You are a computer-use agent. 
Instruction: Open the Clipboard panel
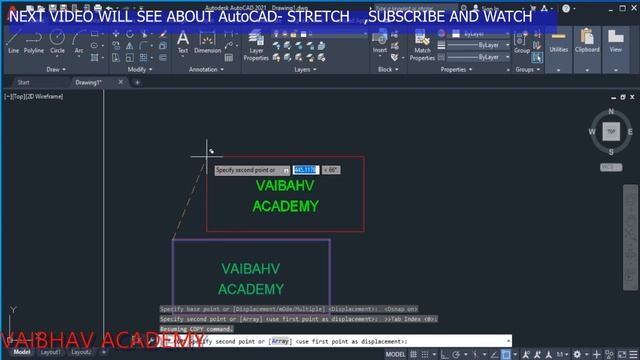pos(587,49)
